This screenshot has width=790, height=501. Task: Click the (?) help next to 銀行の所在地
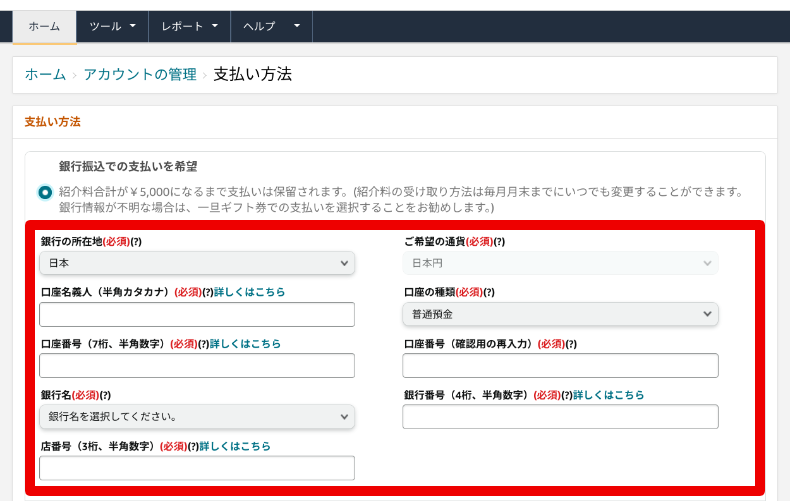click(x=136, y=242)
